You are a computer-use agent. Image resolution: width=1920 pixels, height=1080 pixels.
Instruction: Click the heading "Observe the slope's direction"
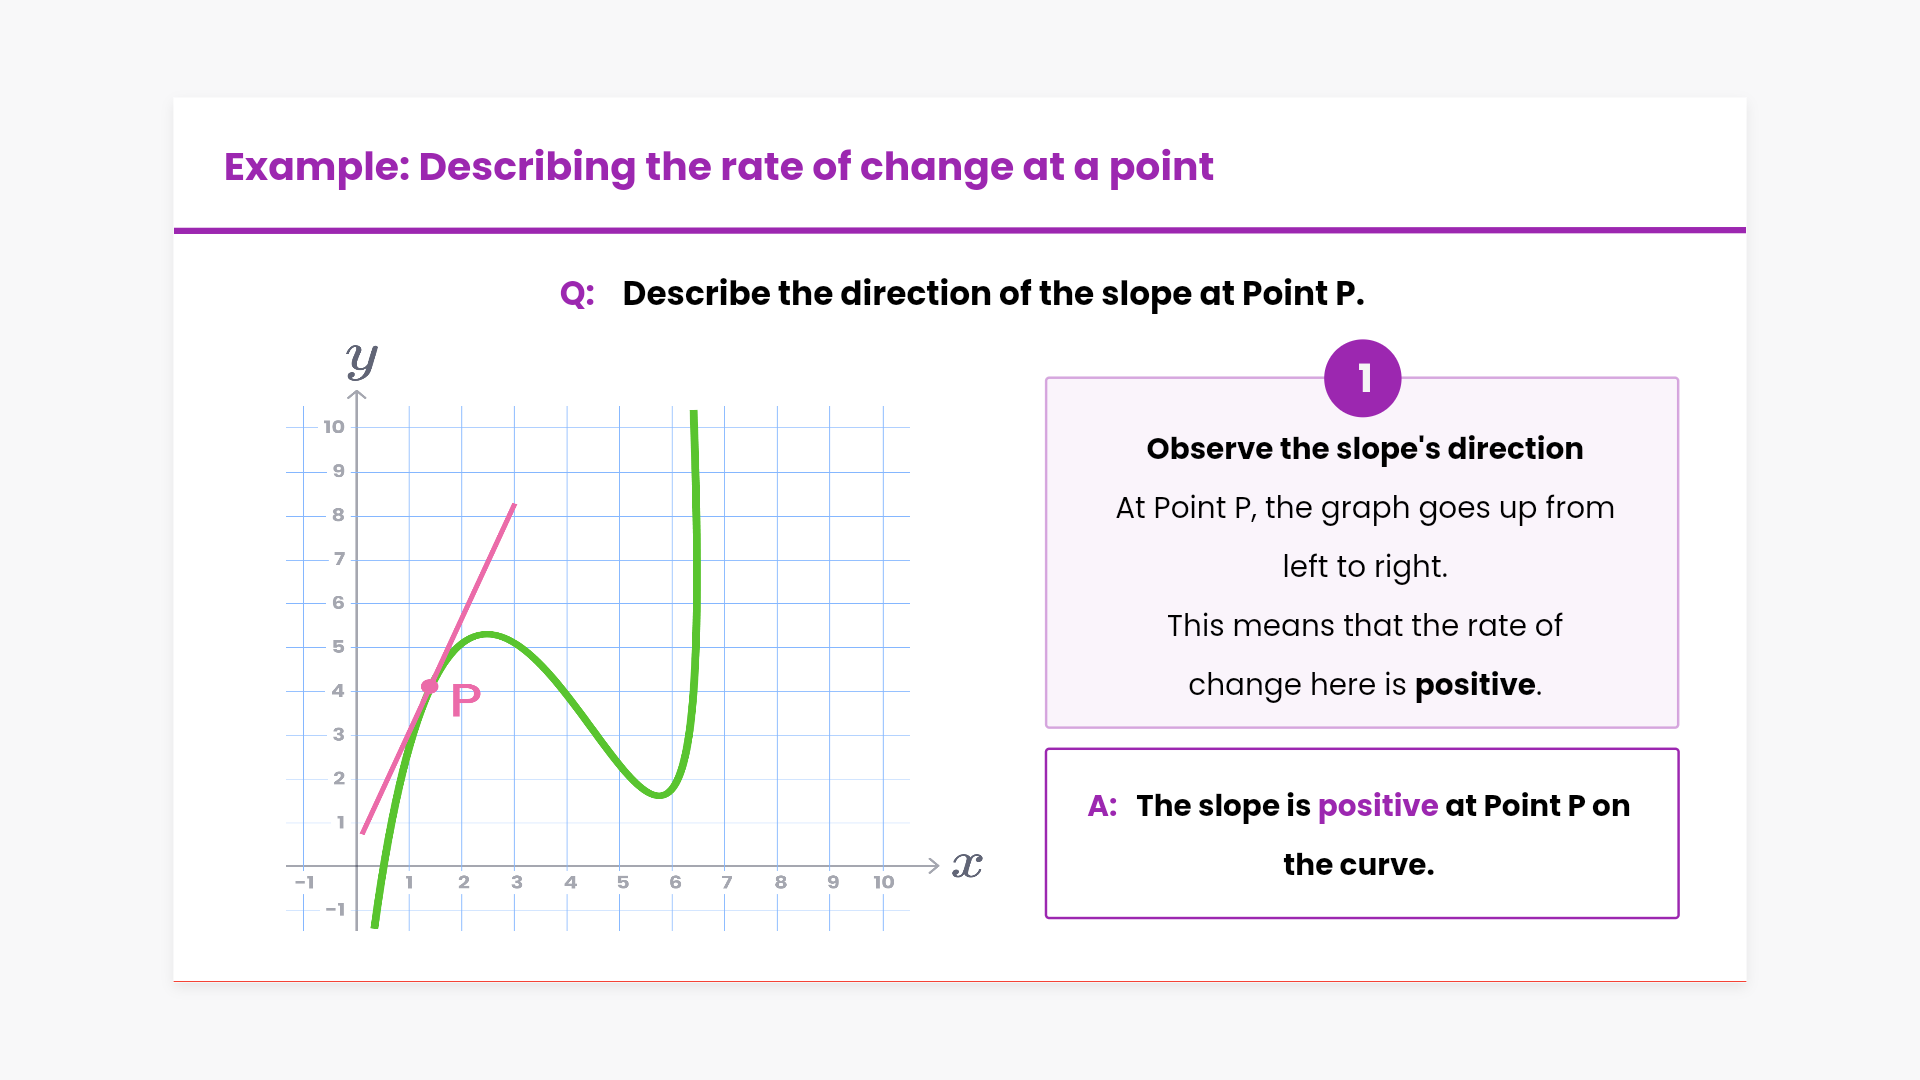coord(1364,449)
